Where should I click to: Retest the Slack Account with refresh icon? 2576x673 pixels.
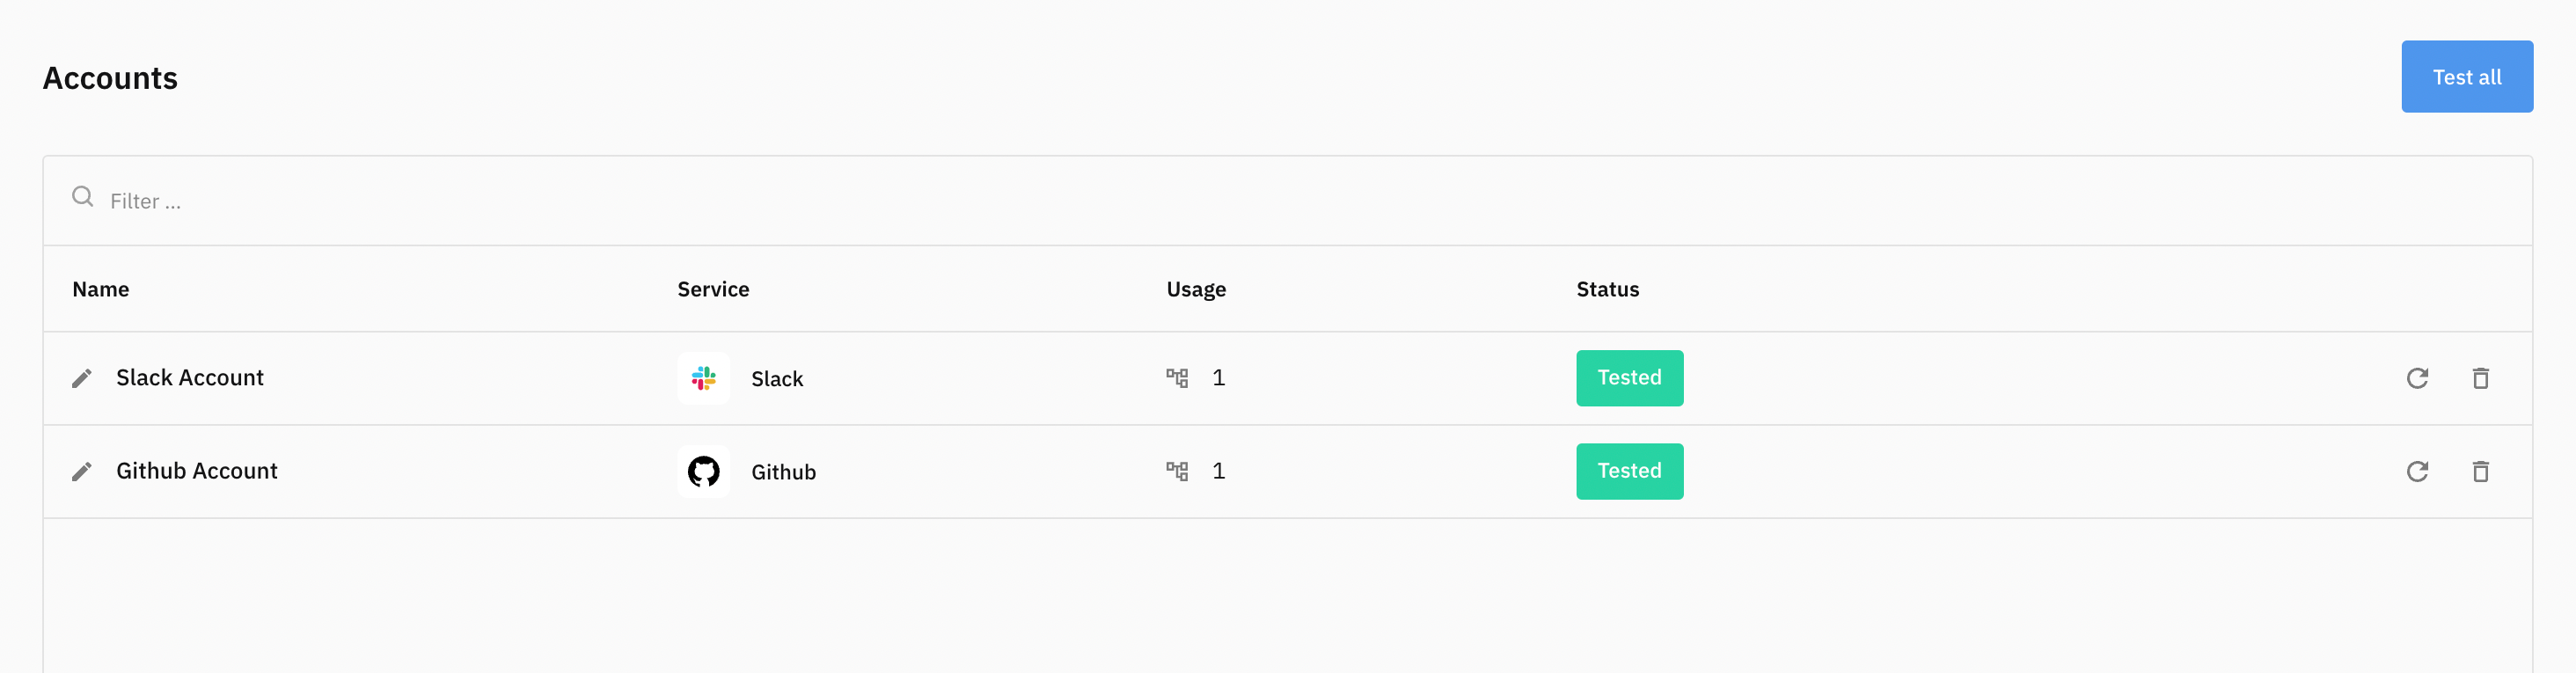[x=2416, y=378]
